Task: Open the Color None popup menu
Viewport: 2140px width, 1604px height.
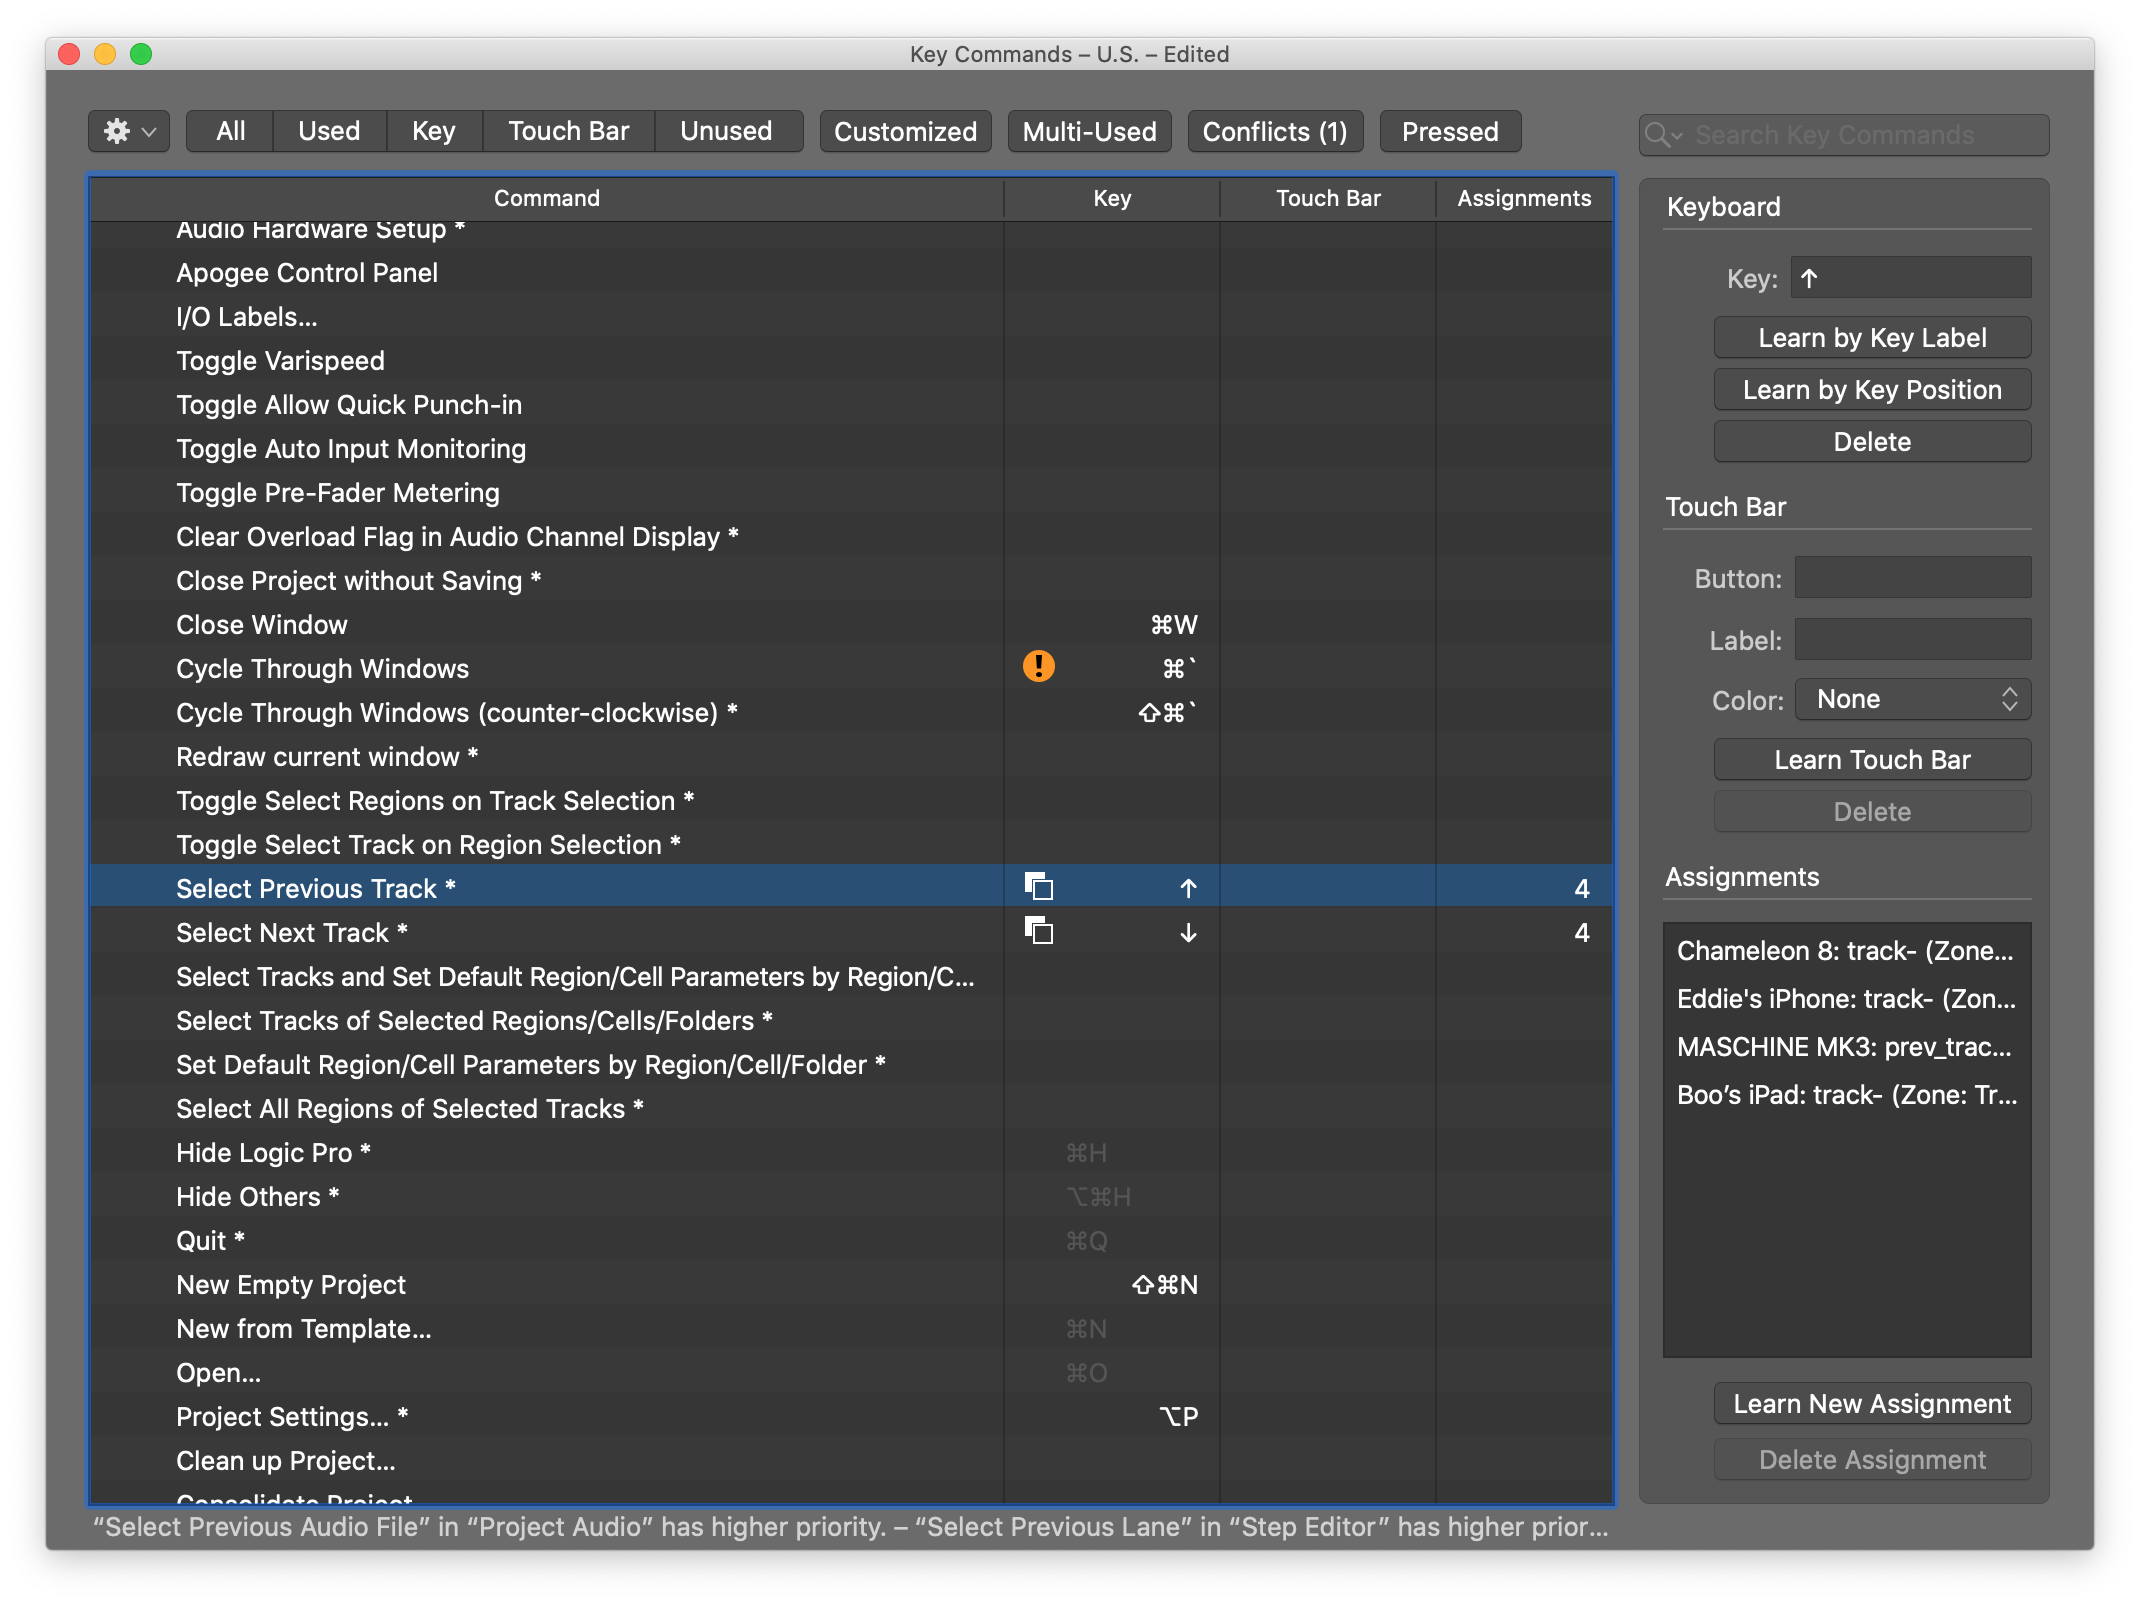Action: click(x=1912, y=699)
